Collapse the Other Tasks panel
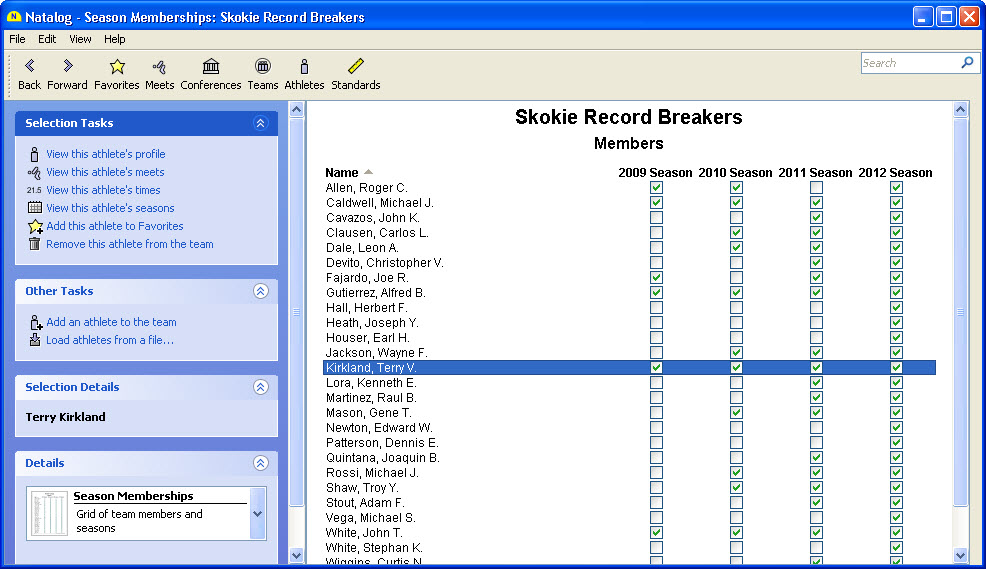The height and width of the screenshot is (569, 986). [260, 291]
